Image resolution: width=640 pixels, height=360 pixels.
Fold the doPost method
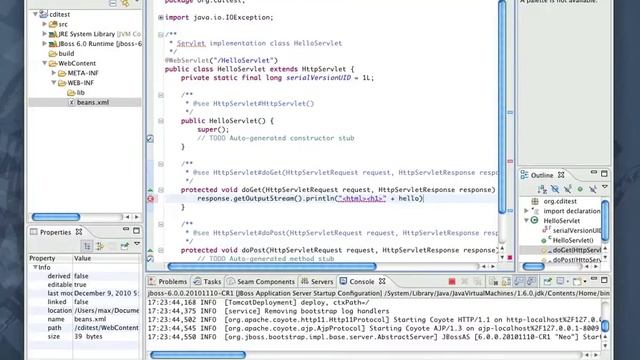coord(161,250)
